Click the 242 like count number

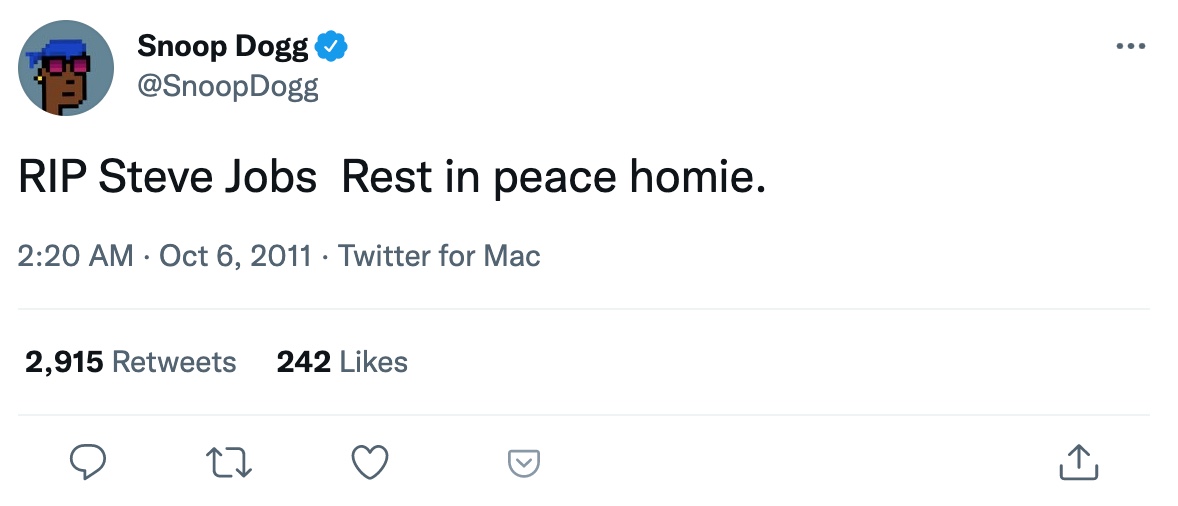coord(303,361)
